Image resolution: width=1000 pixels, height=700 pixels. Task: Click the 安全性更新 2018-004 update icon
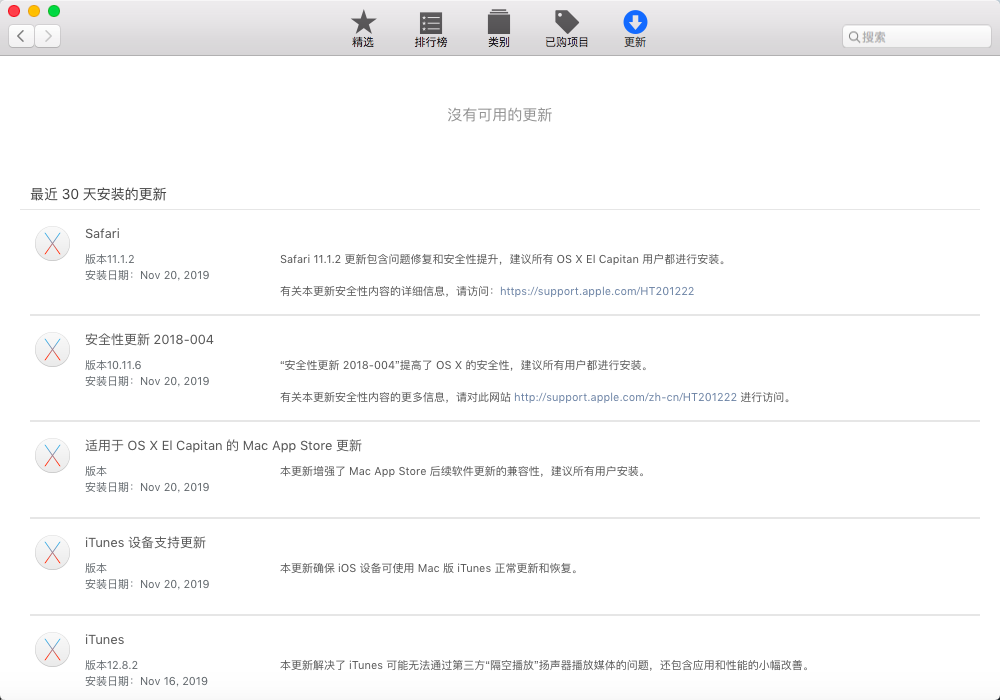coord(52,349)
